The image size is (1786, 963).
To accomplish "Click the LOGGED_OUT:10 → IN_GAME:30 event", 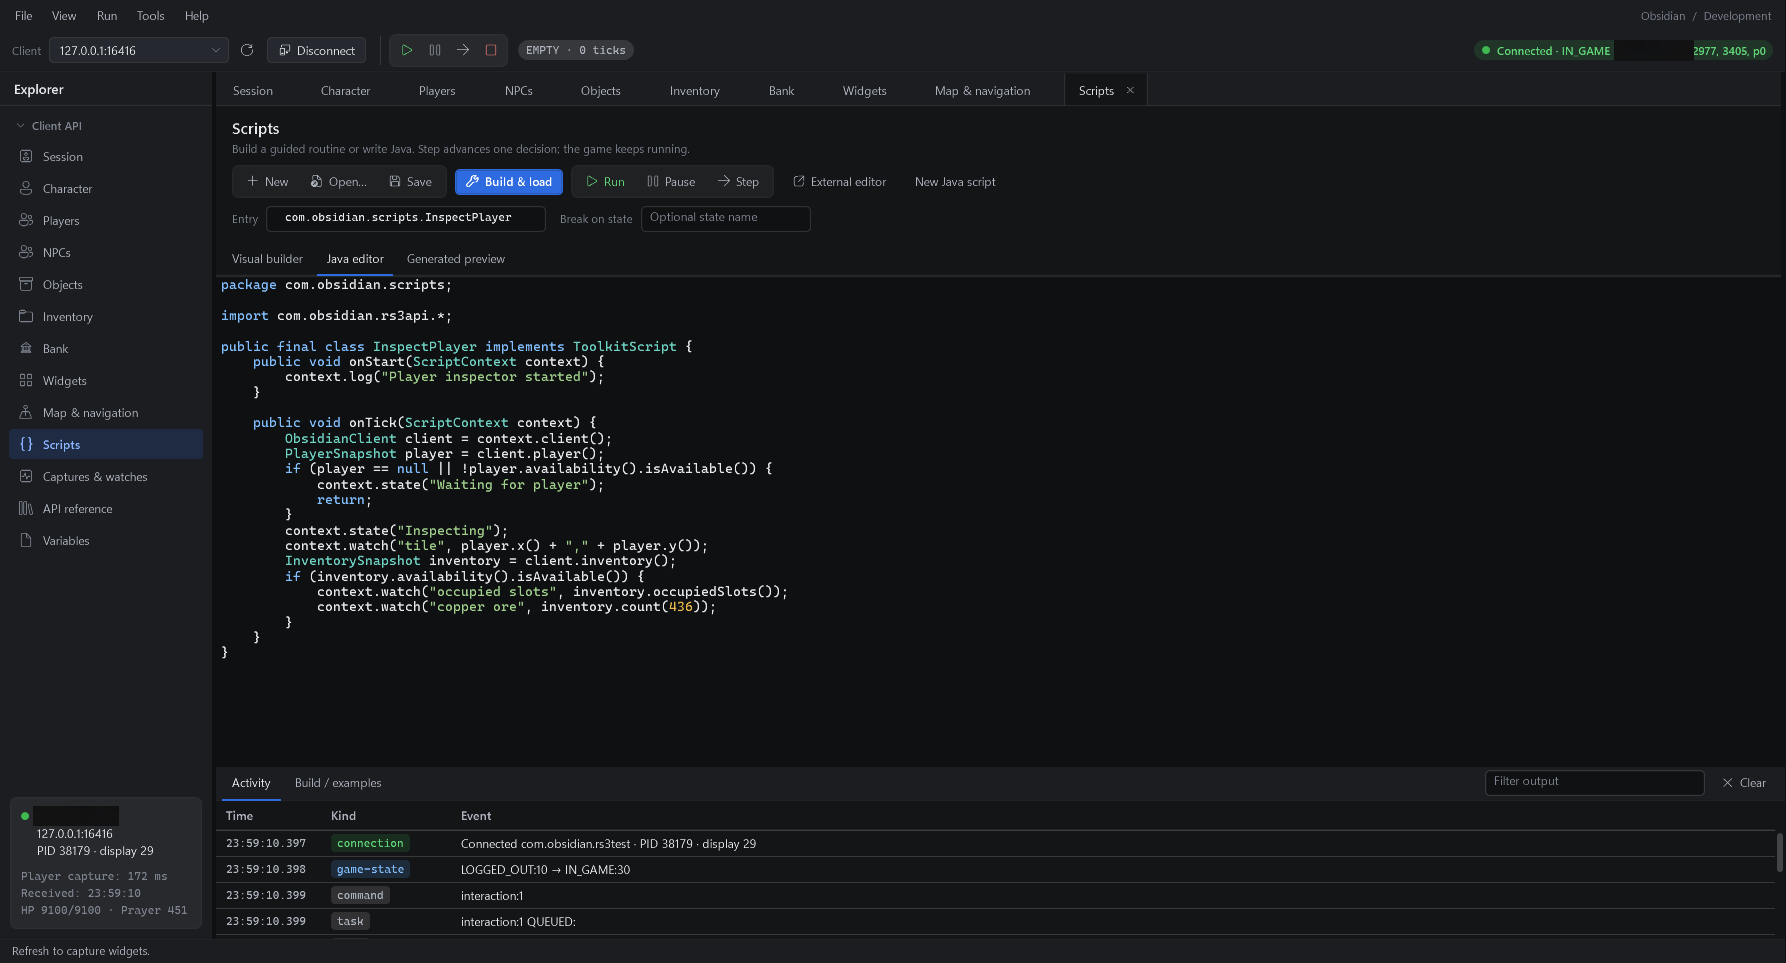I will (x=545, y=870).
